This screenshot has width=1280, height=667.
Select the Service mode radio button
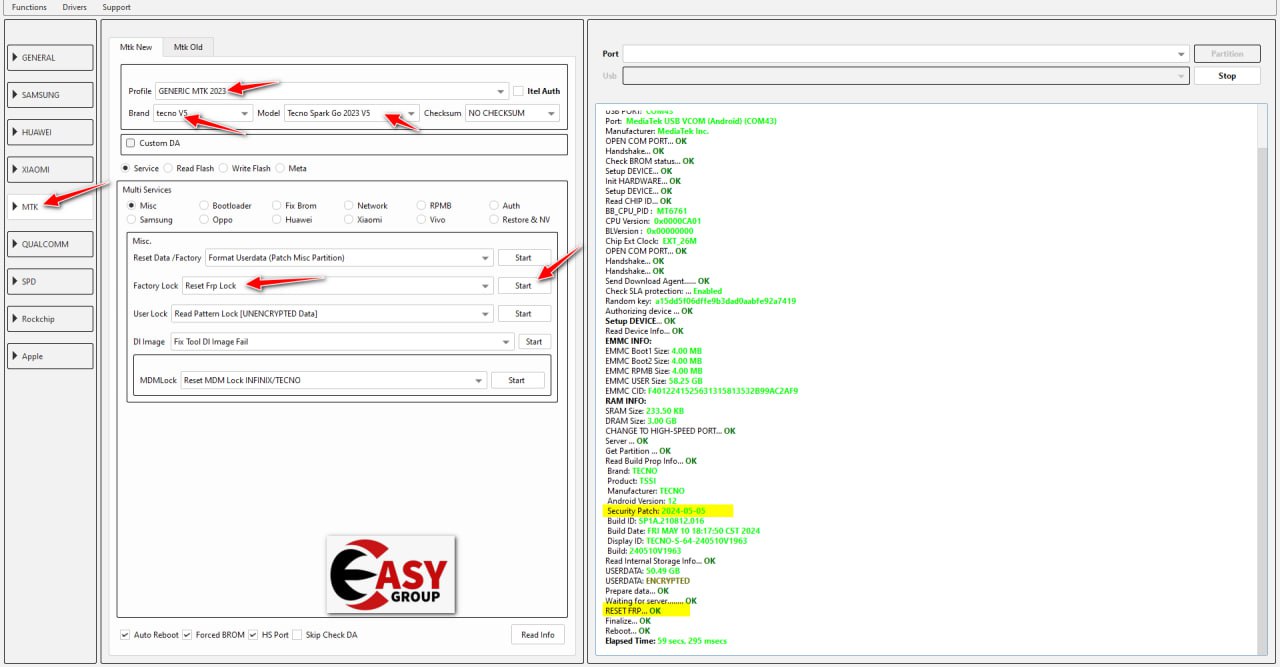[x=126, y=168]
